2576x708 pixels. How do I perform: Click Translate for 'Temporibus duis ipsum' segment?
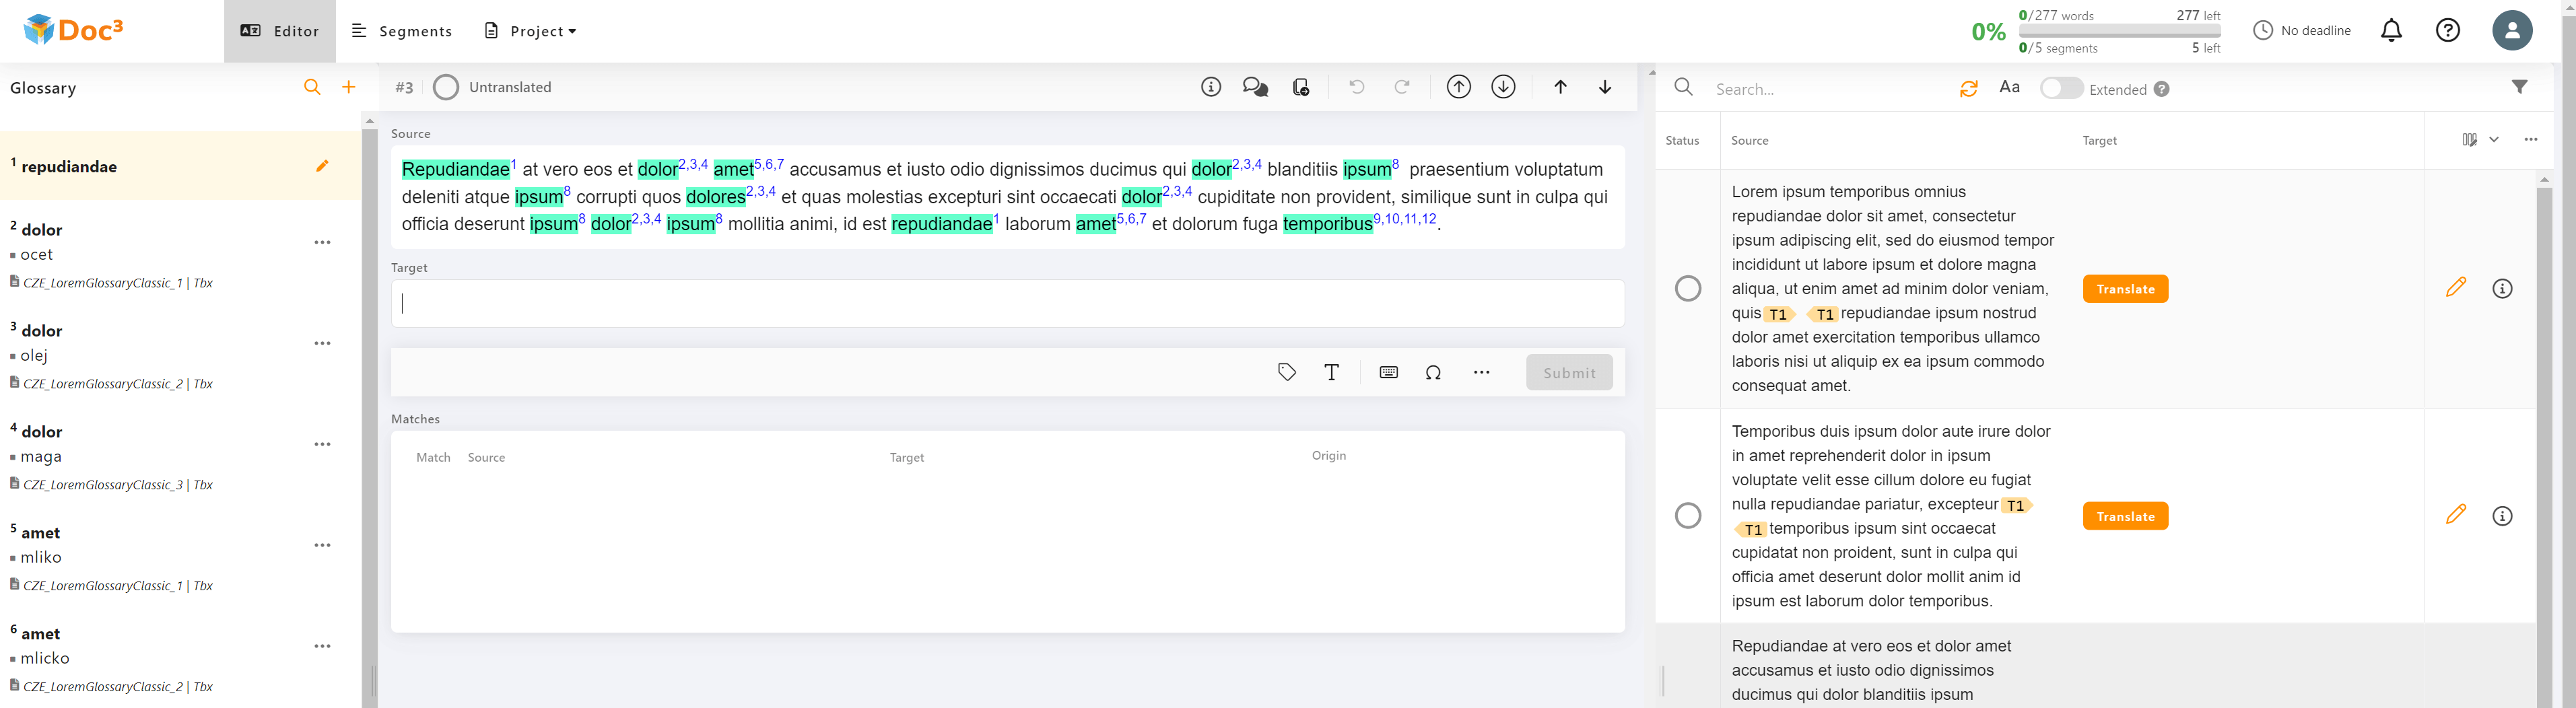click(2125, 516)
